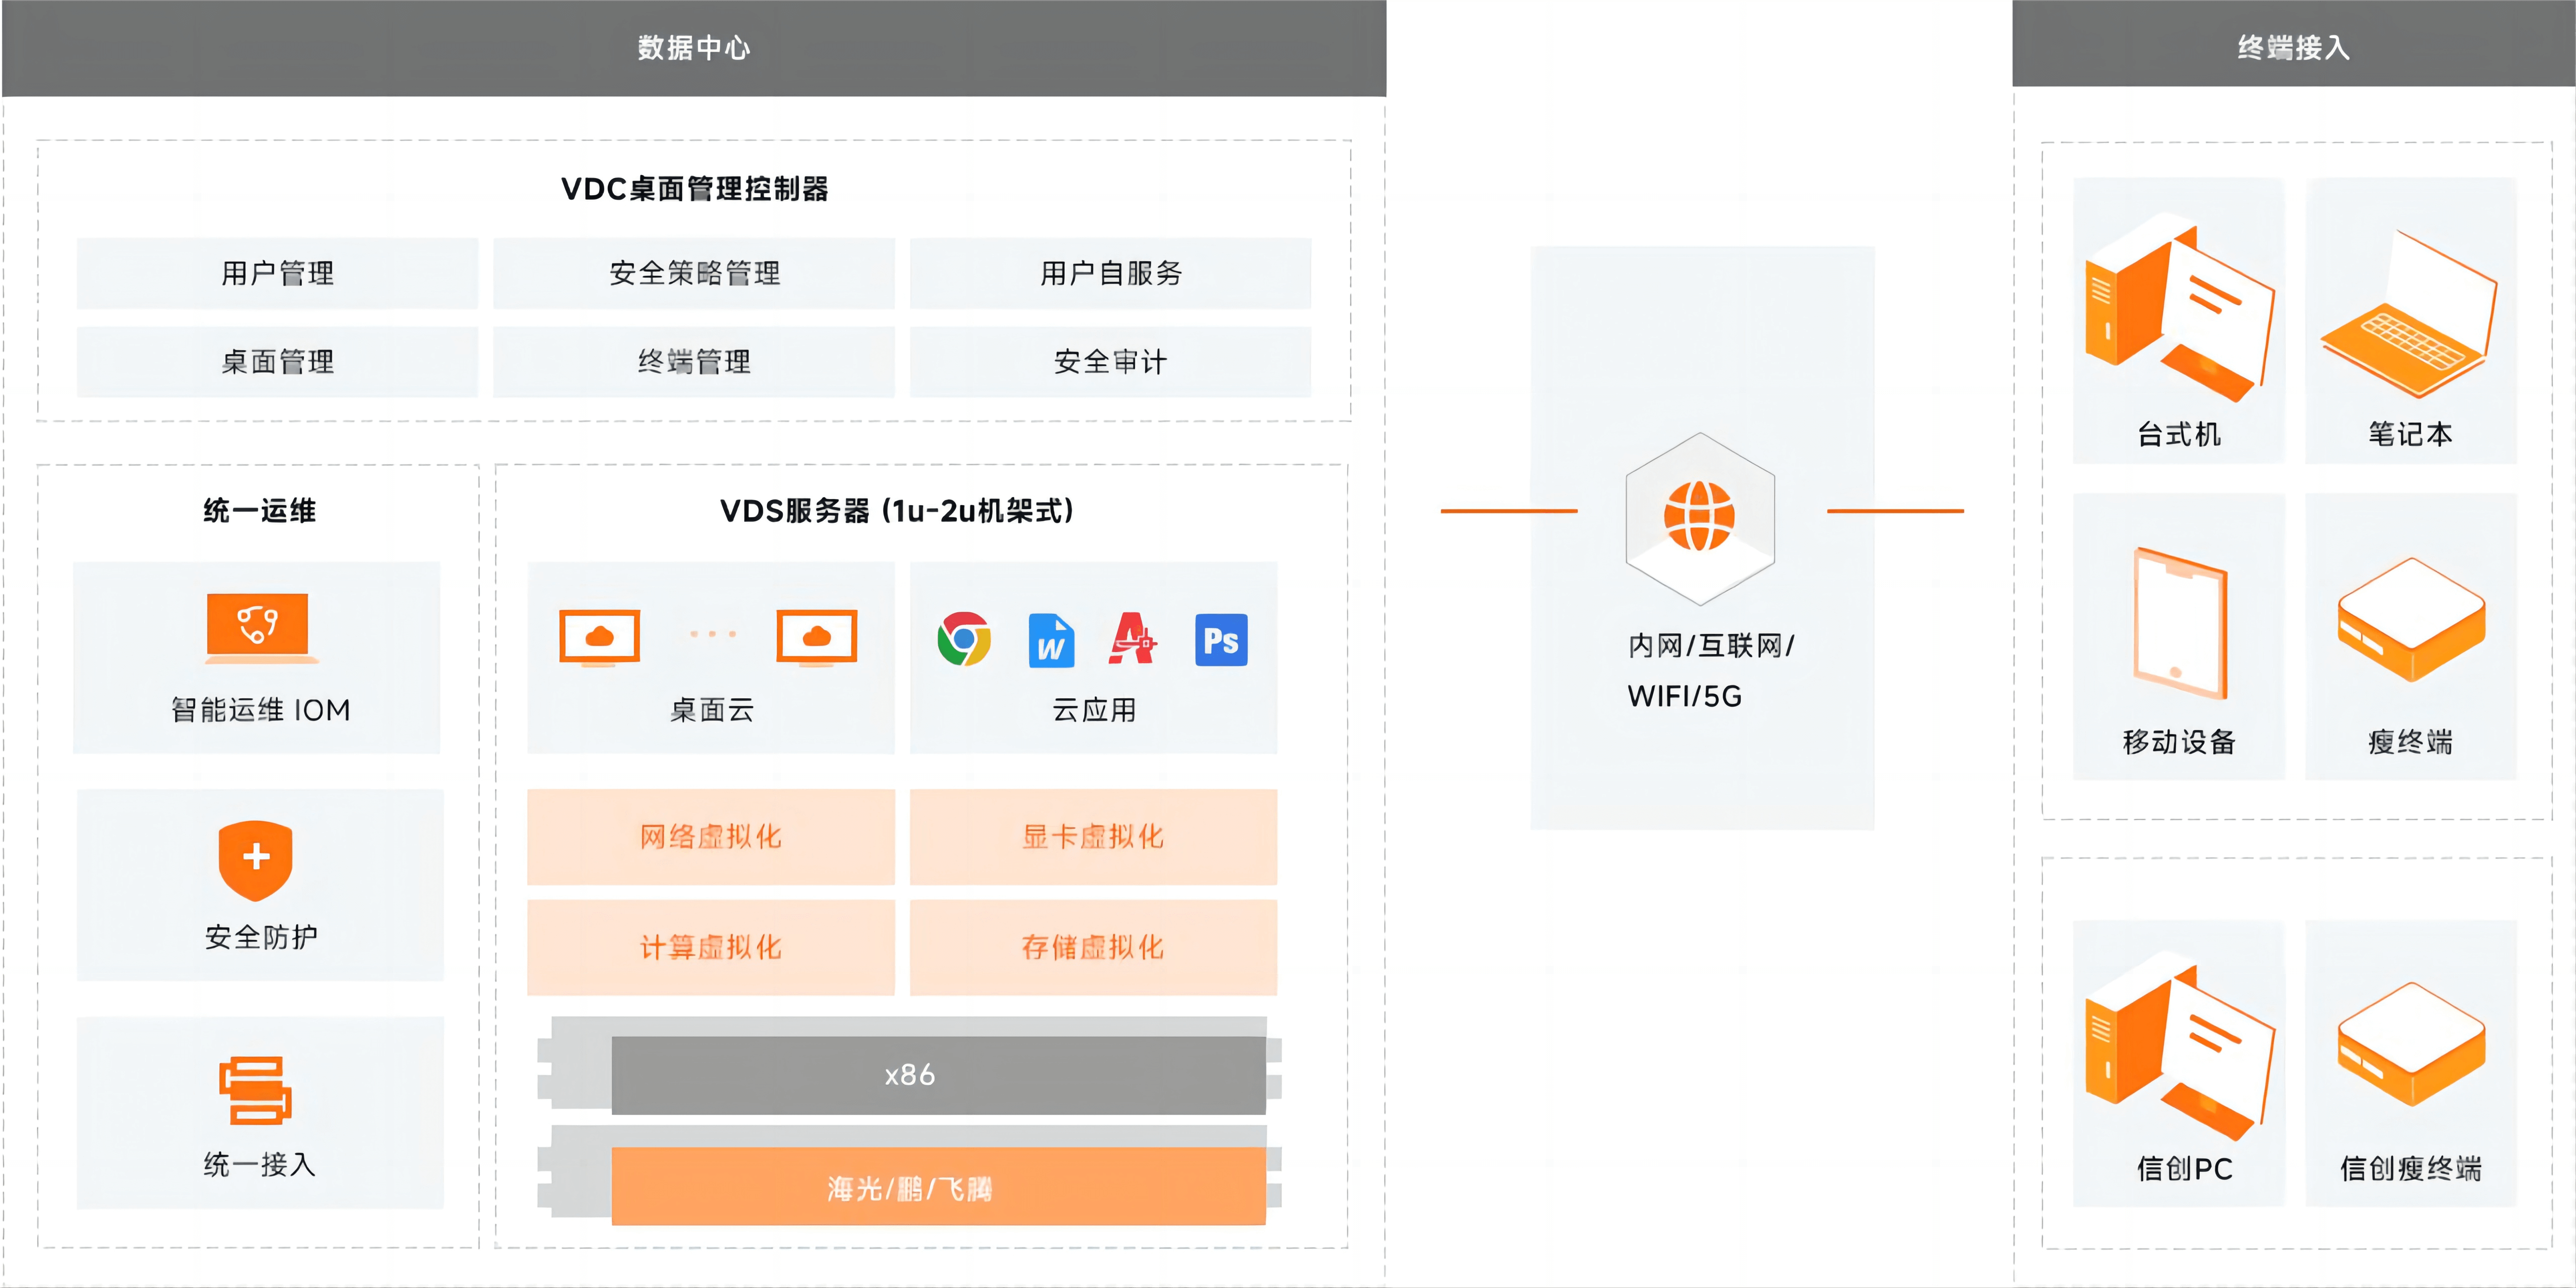This screenshot has height=1288, width=2576.
Task: Switch to the 终端接入 tab
Action: (2293, 46)
